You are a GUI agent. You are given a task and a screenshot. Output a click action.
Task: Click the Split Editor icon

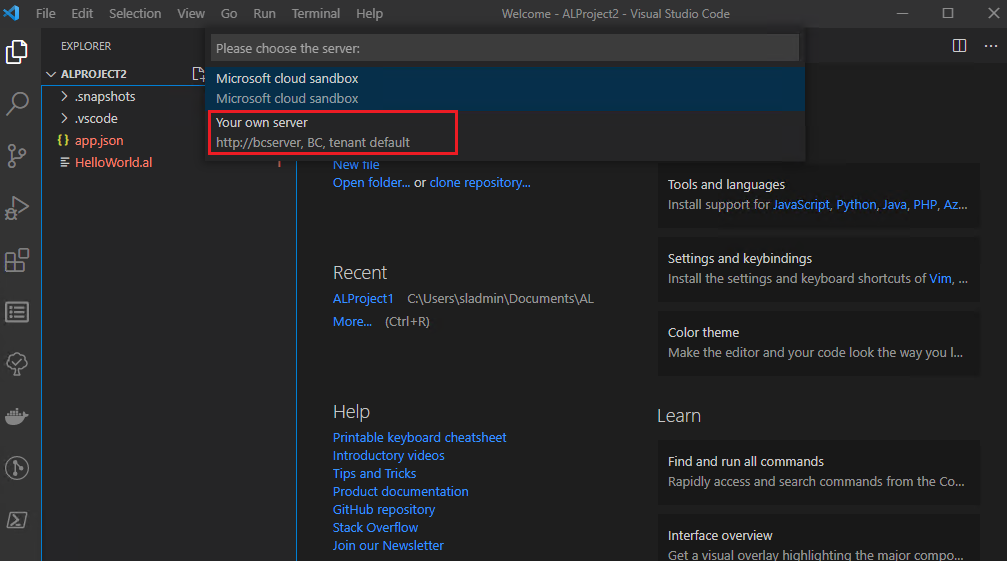pos(959,46)
